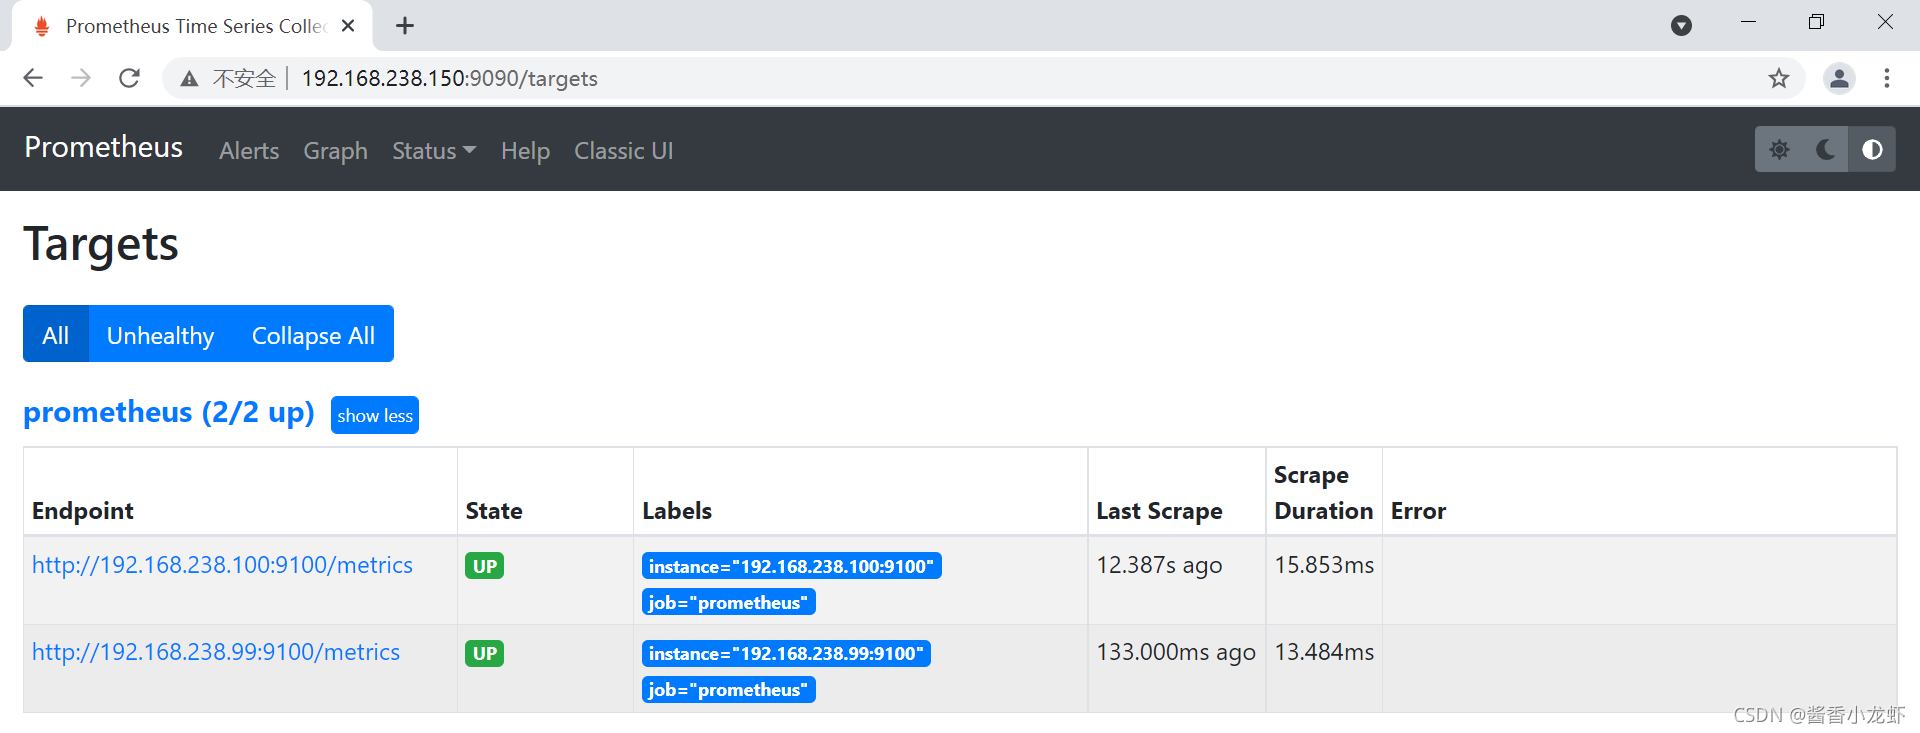Close the Prometheus Time Series tab
Screen dimensions: 1920x733
pyautogui.click(x=348, y=26)
